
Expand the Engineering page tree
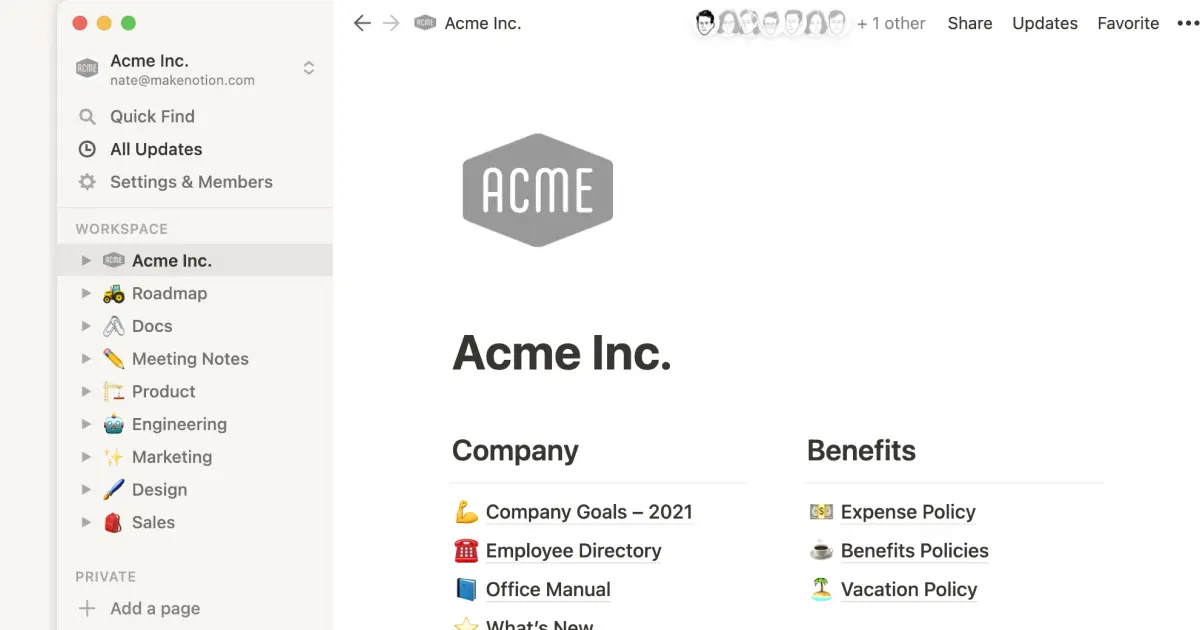pos(86,425)
